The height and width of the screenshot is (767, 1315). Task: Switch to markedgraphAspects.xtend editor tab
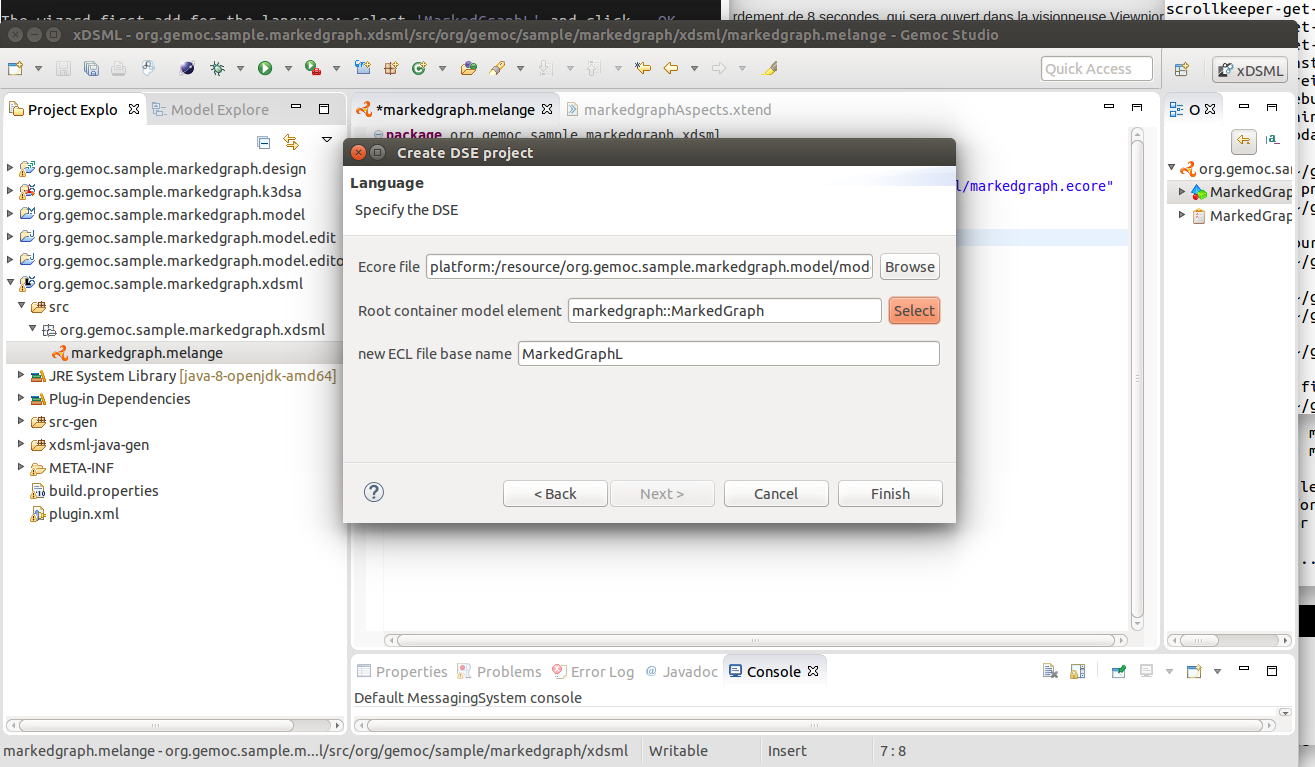[x=668, y=109]
